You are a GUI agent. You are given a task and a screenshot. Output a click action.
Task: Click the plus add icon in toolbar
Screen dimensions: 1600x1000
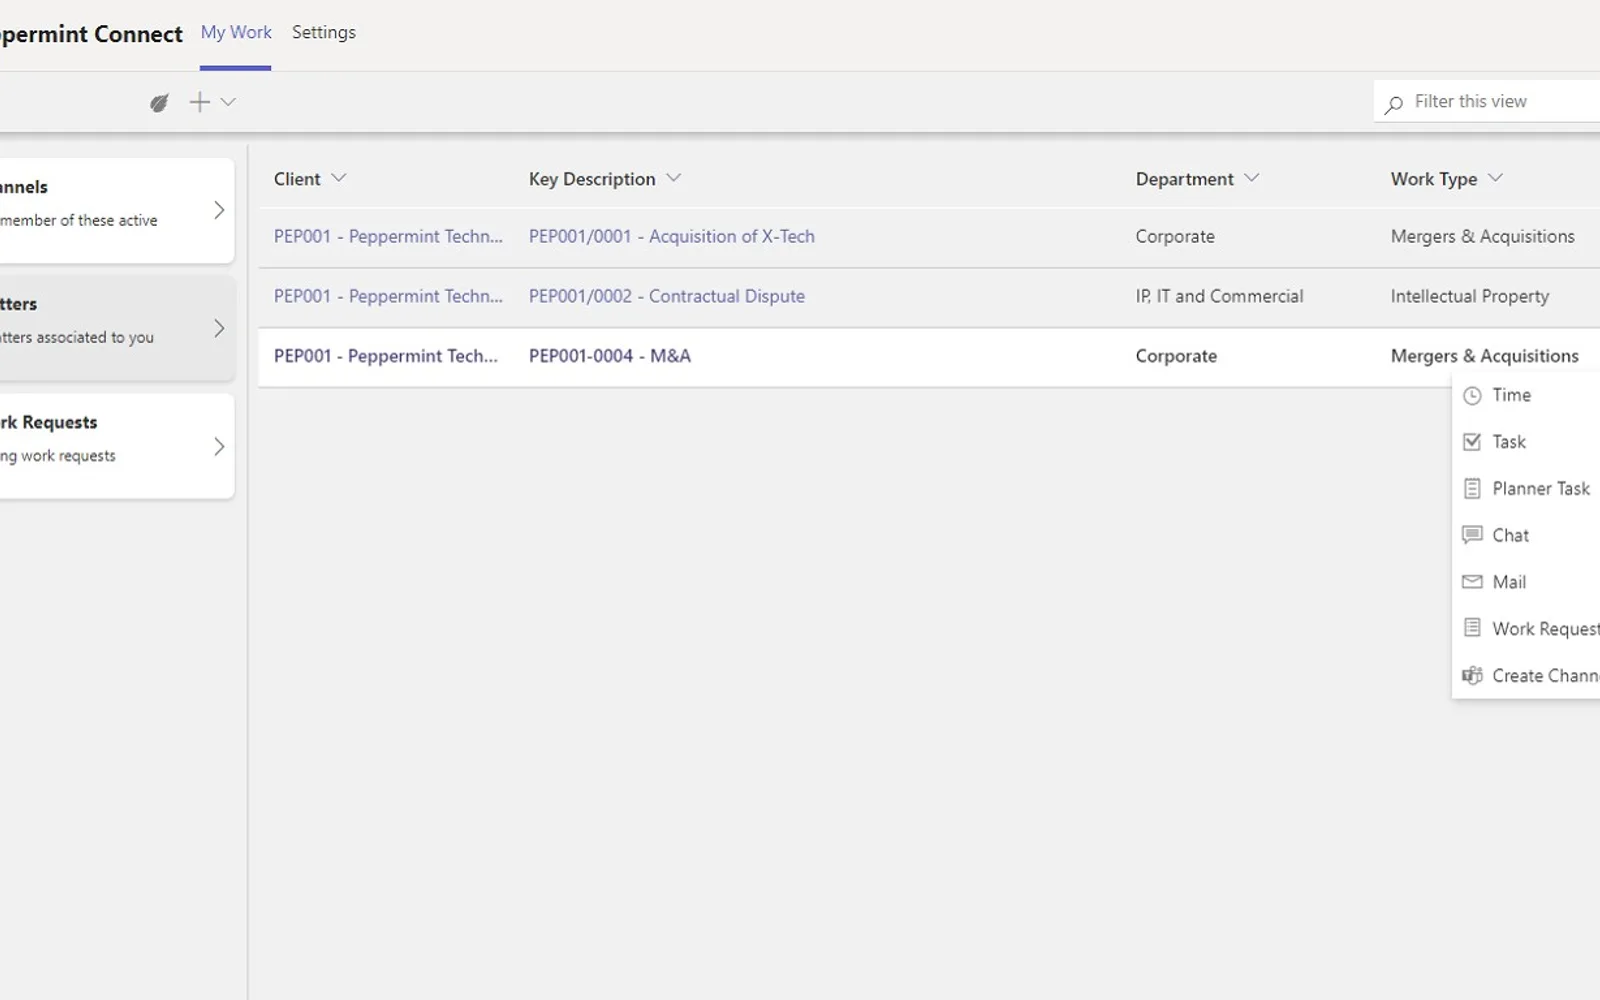point(200,102)
